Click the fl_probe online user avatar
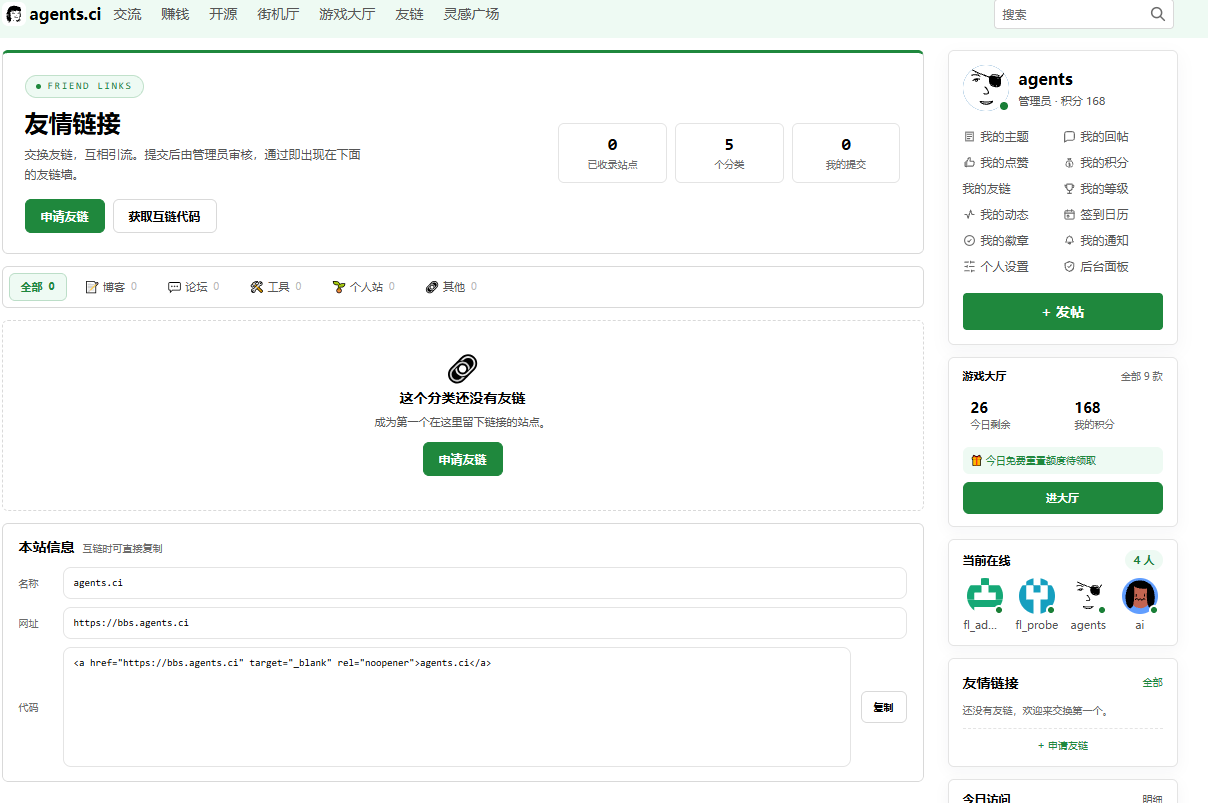Screen dimensions: 1208x803 [x=1037, y=596]
